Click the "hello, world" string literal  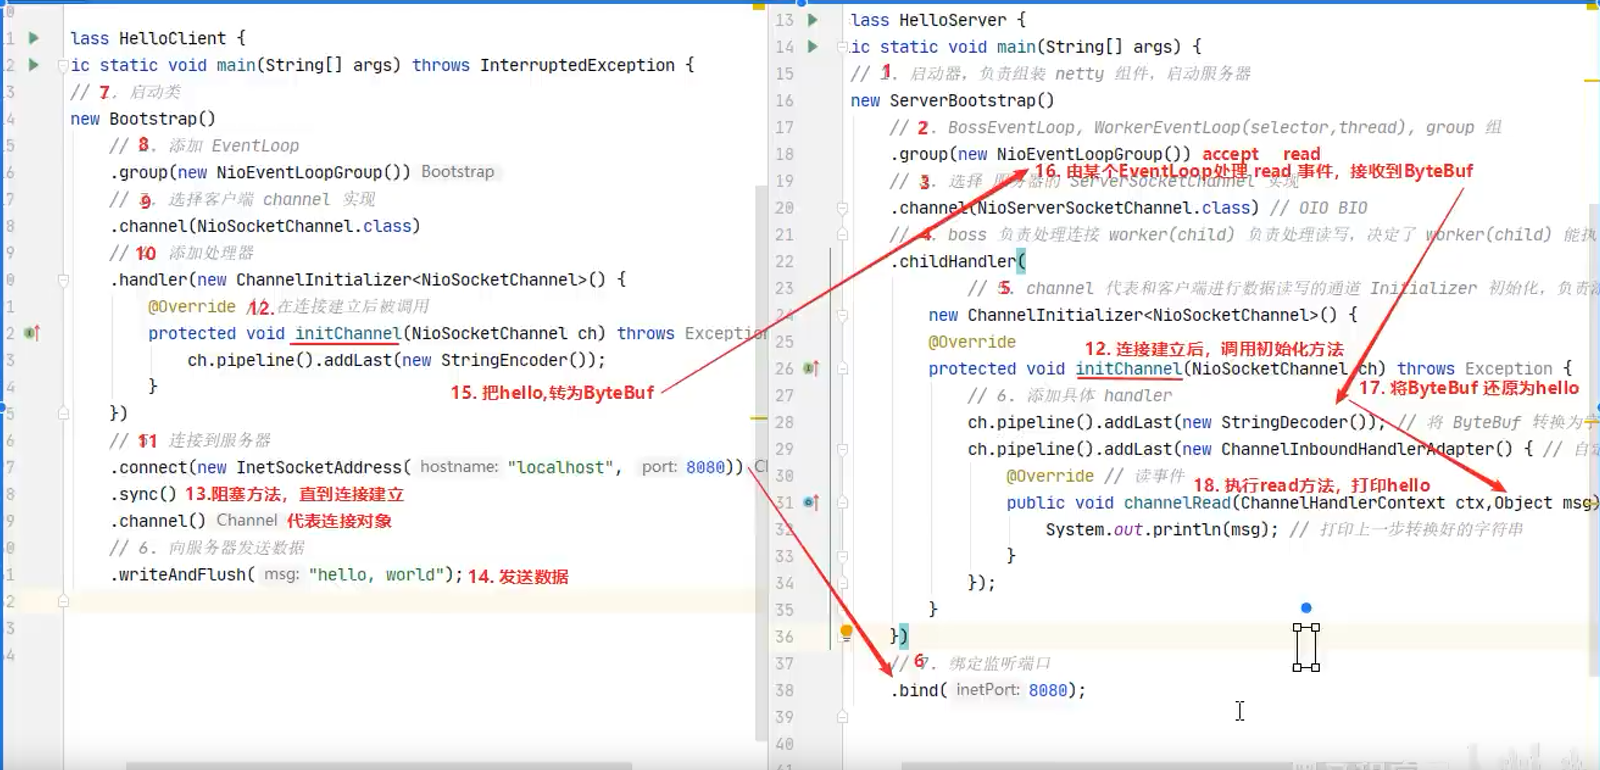click(x=376, y=574)
